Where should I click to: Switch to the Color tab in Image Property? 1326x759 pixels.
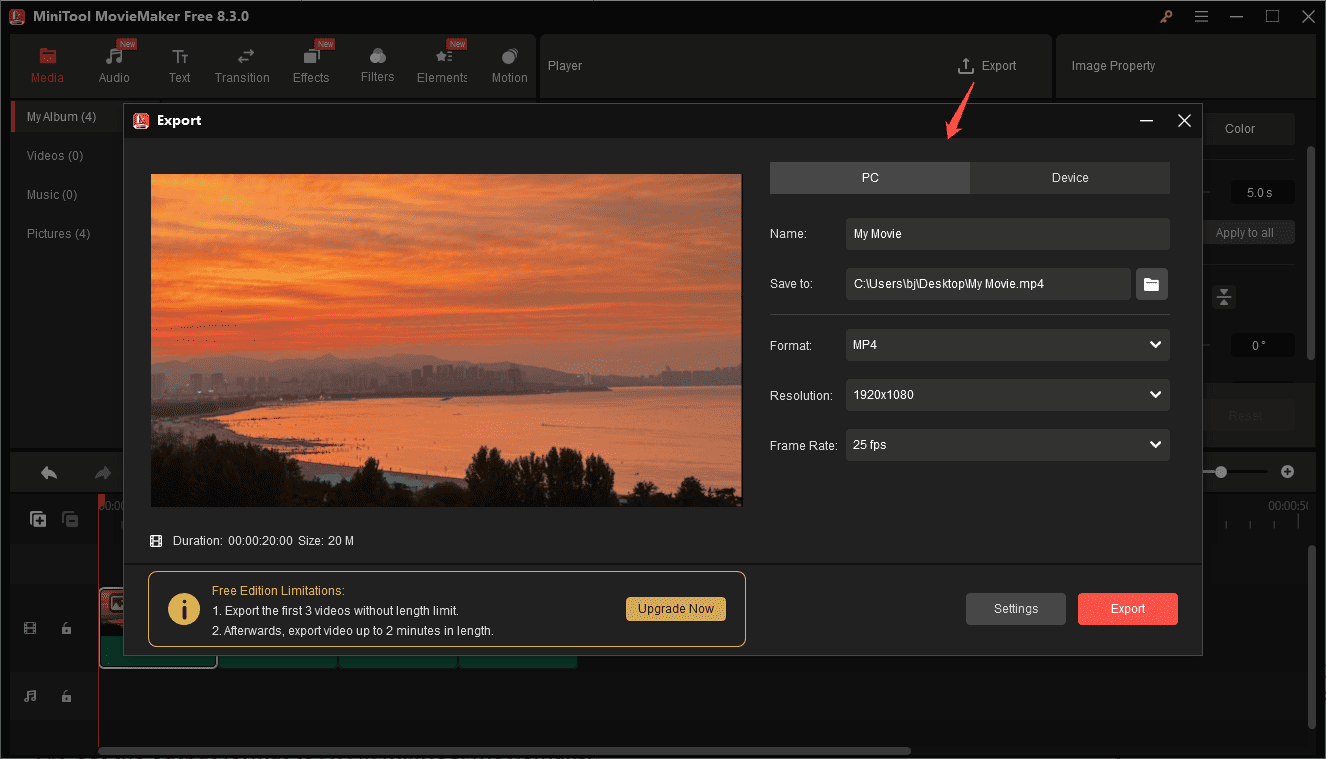(1240, 128)
